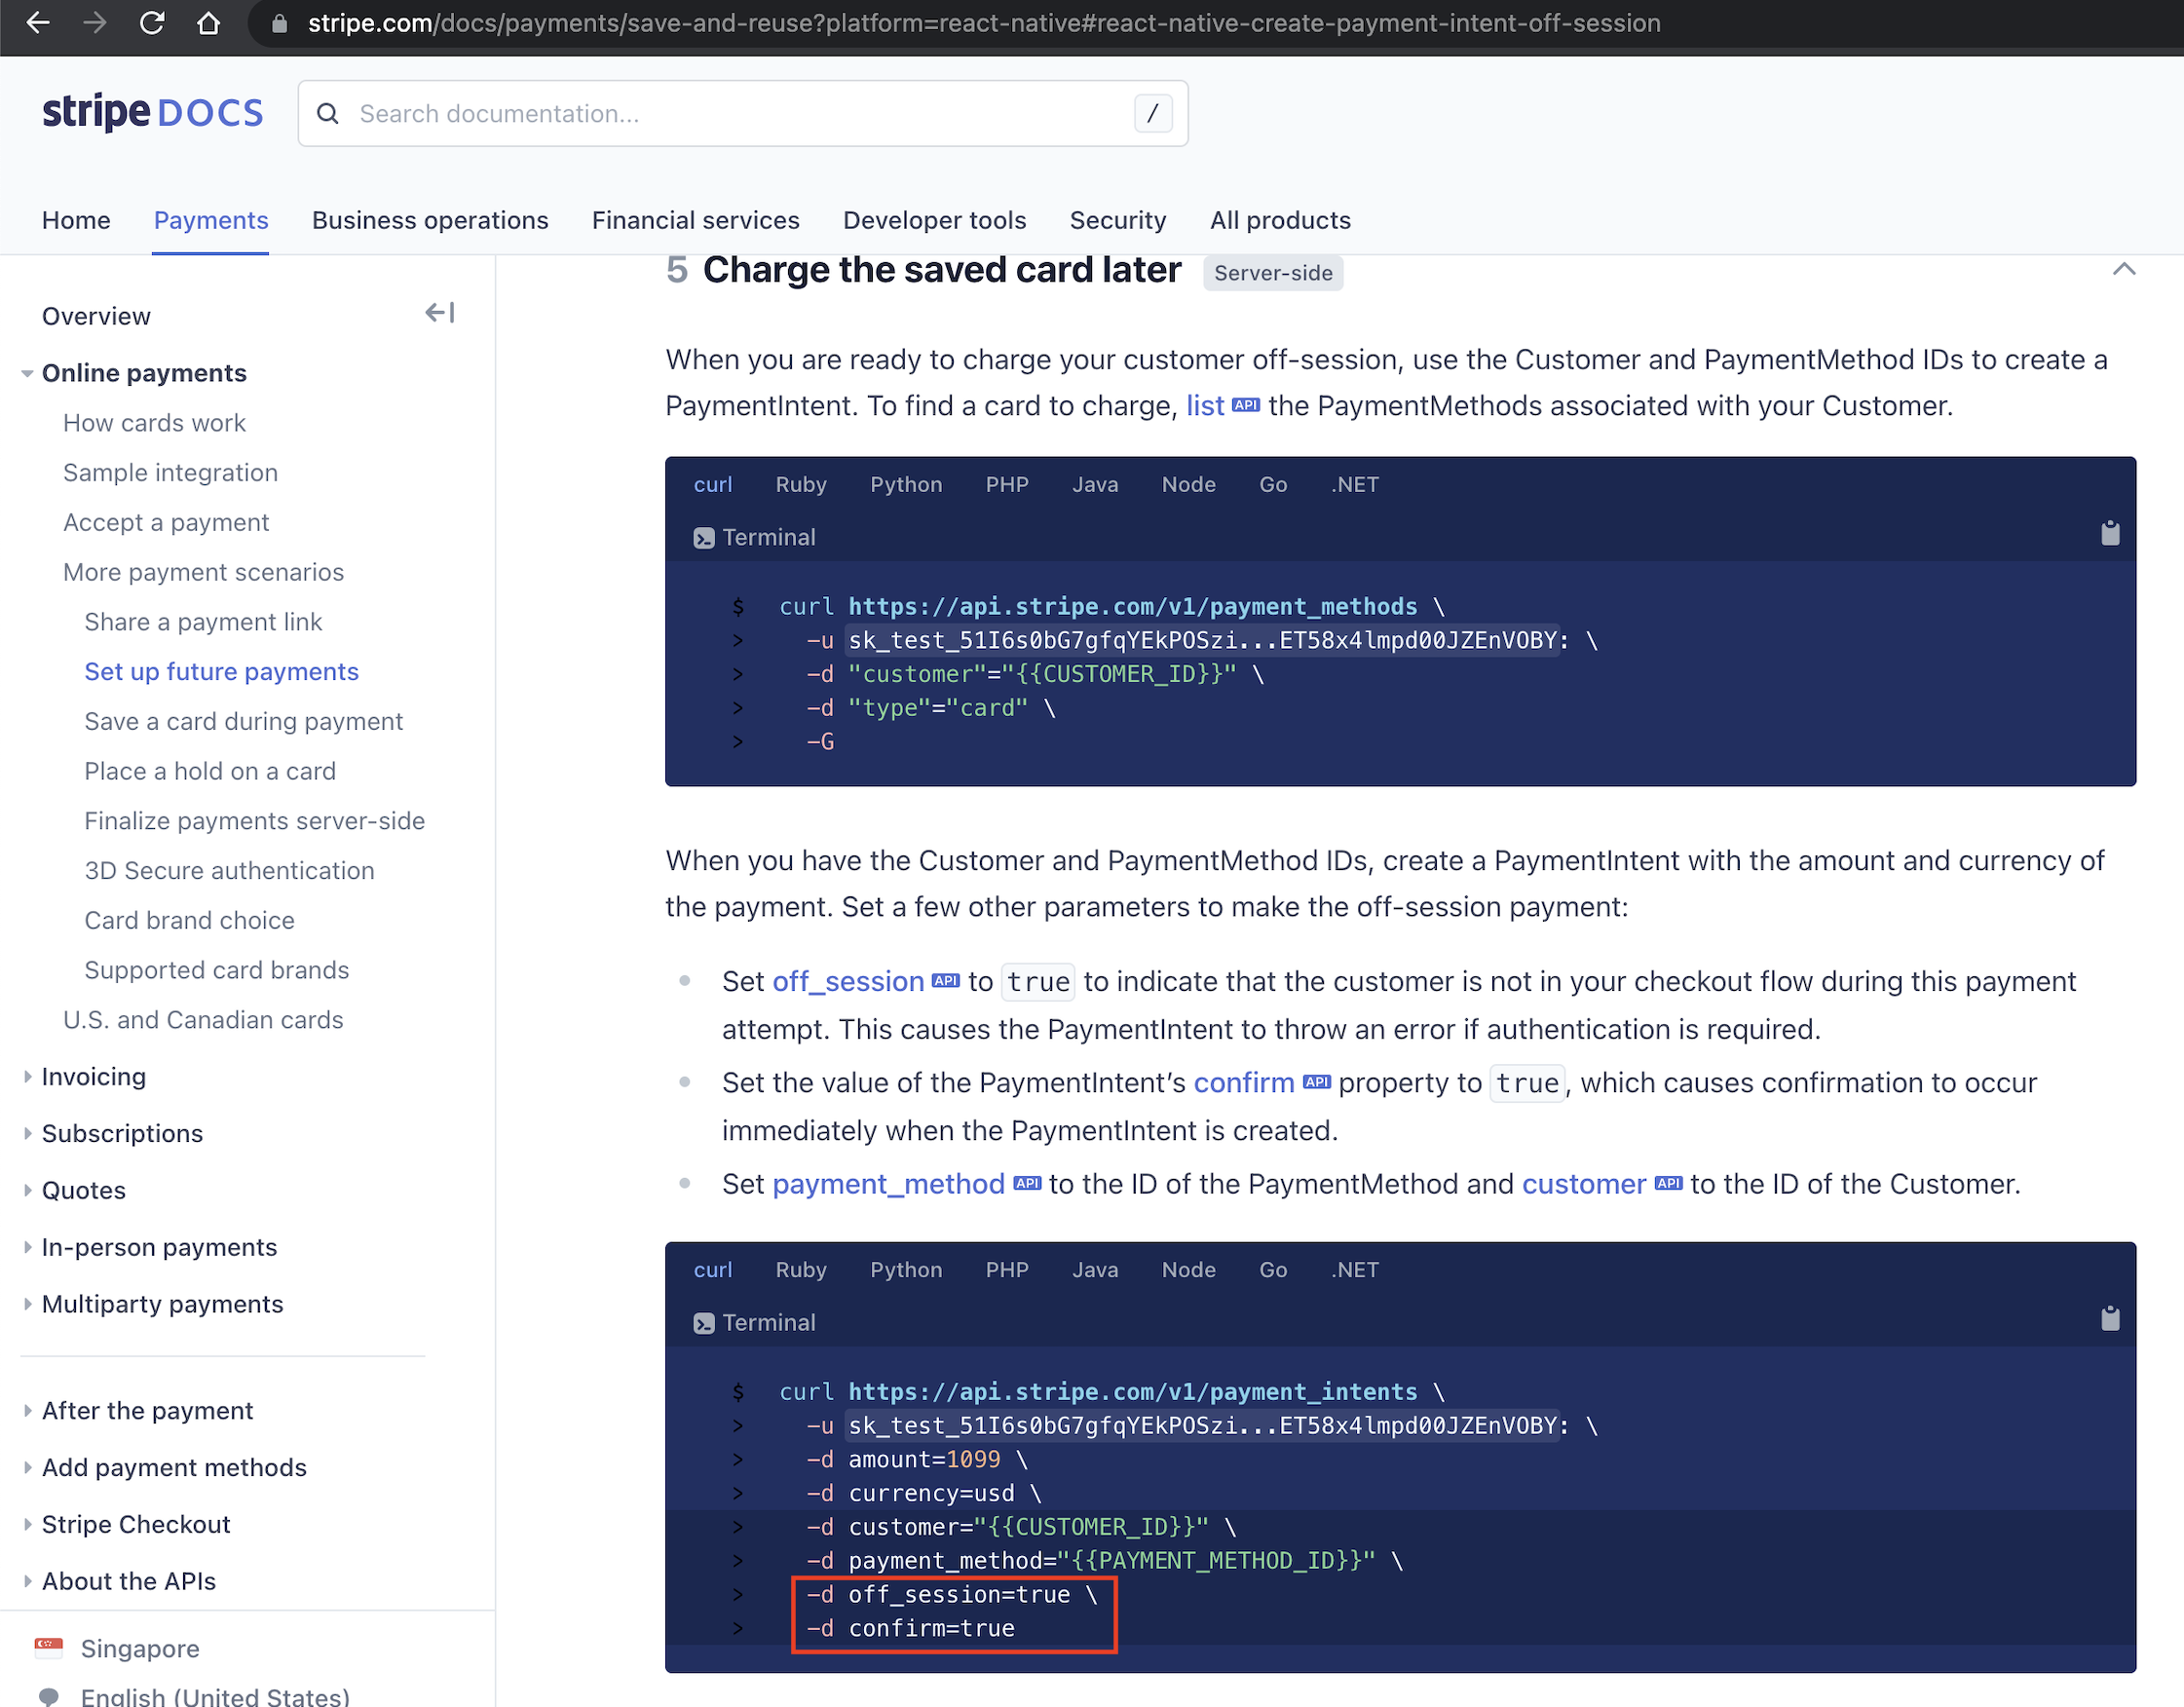
Task: Collapse the docs sidebar with the arrow icon
Action: point(438,312)
